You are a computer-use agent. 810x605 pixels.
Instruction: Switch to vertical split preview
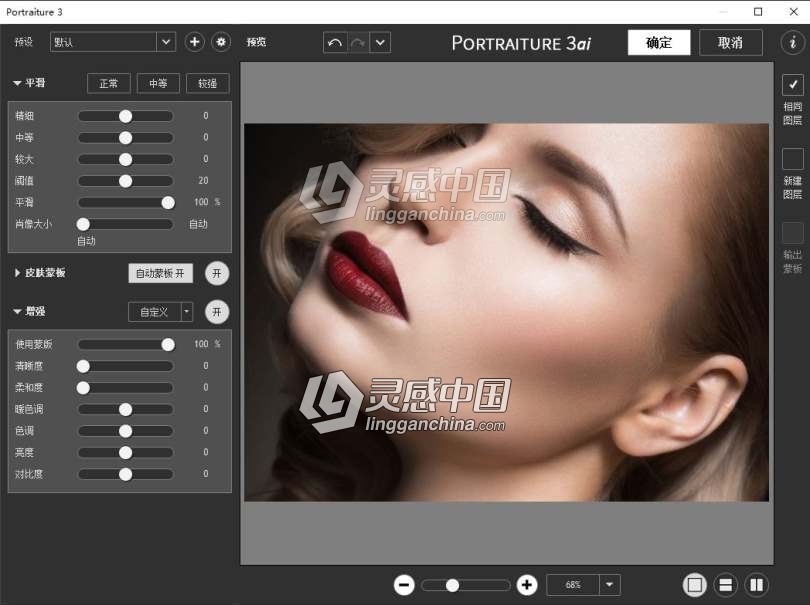[x=757, y=585]
